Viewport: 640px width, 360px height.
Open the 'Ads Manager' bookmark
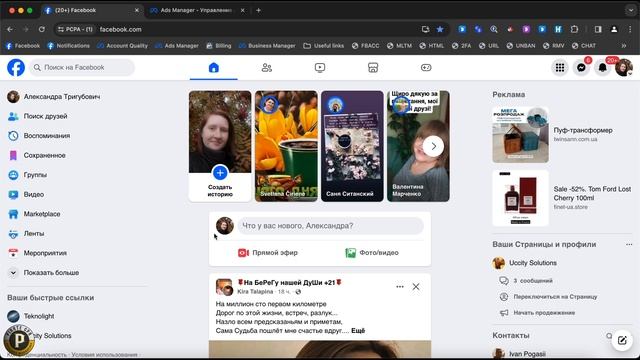pyautogui.click(x=177, y=46)
